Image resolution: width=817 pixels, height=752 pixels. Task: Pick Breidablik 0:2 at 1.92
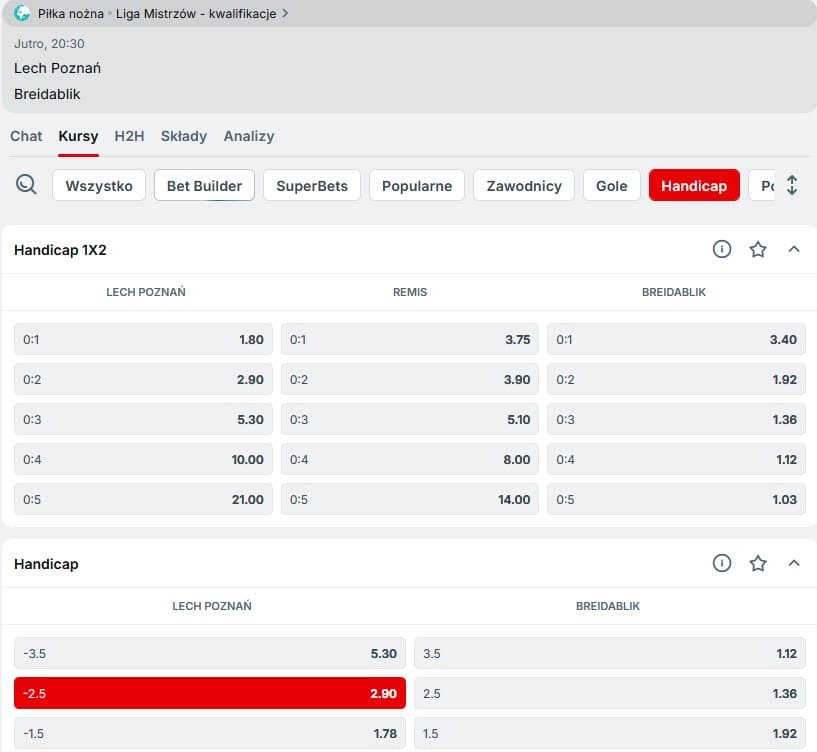[676, 379]
